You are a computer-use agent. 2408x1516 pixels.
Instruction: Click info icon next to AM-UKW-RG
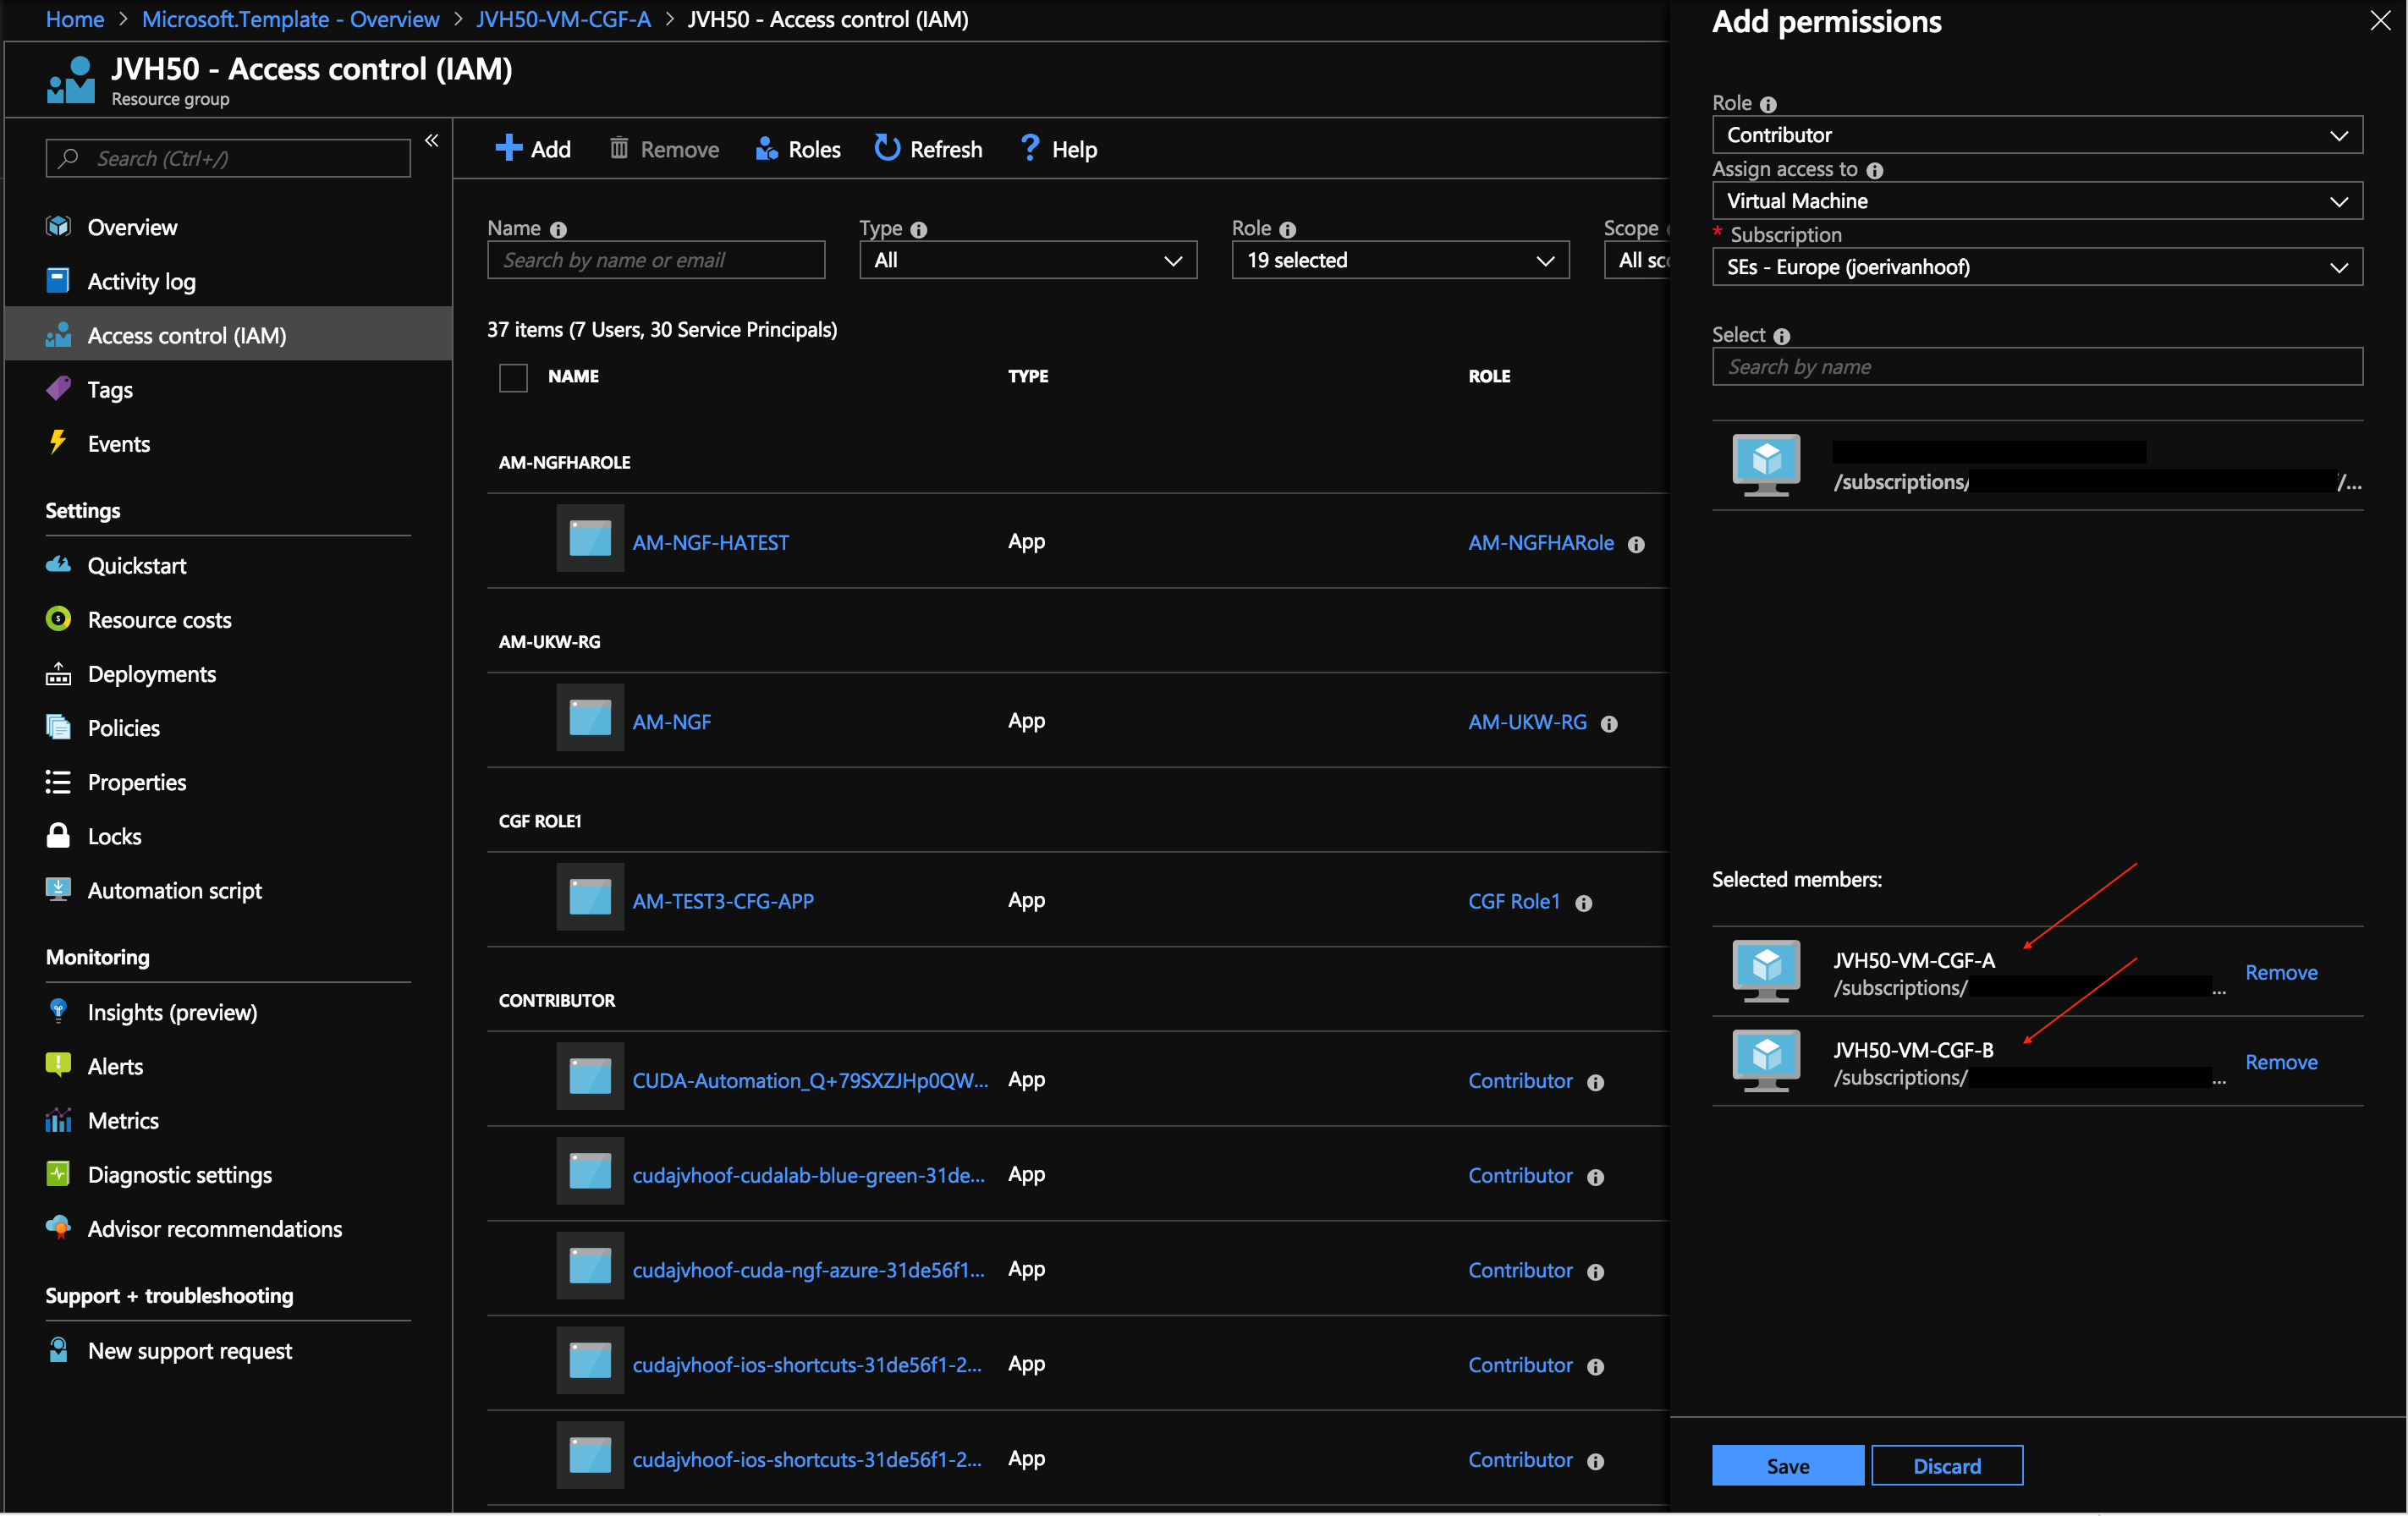click(1609, 723)
